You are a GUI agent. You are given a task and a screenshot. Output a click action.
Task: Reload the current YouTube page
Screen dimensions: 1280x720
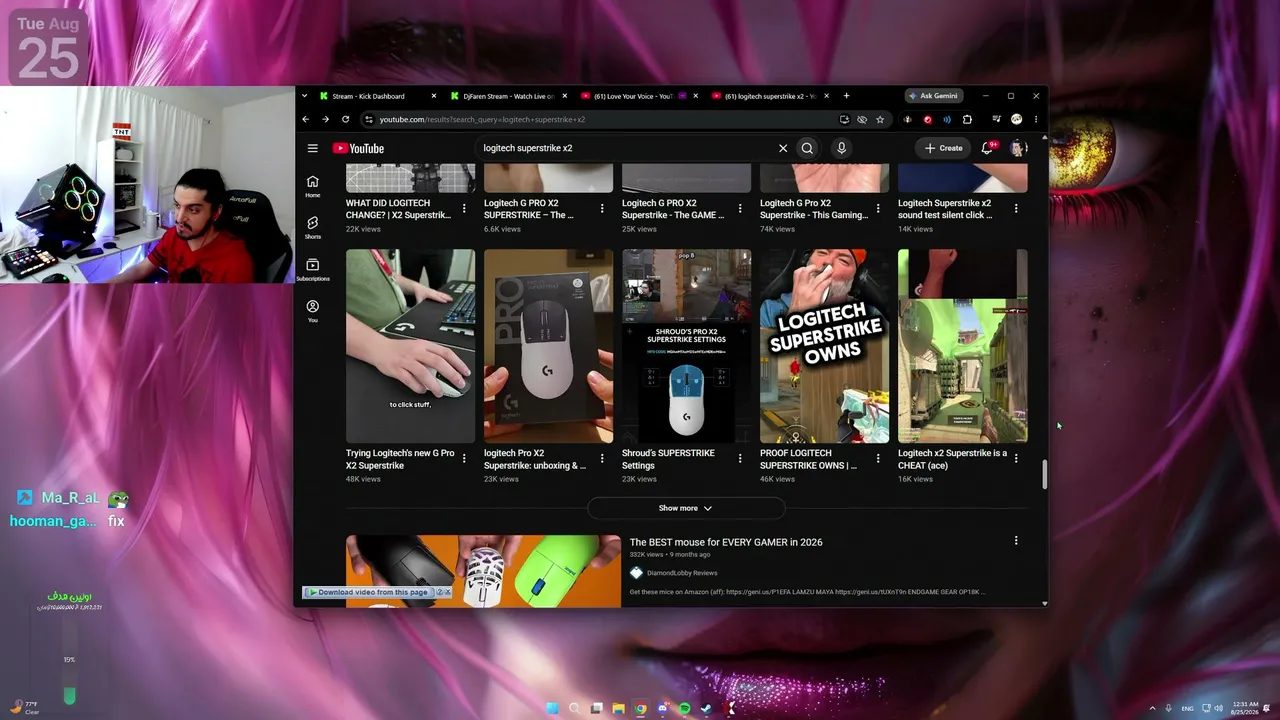pyautogui.click(x=345, y=119)
